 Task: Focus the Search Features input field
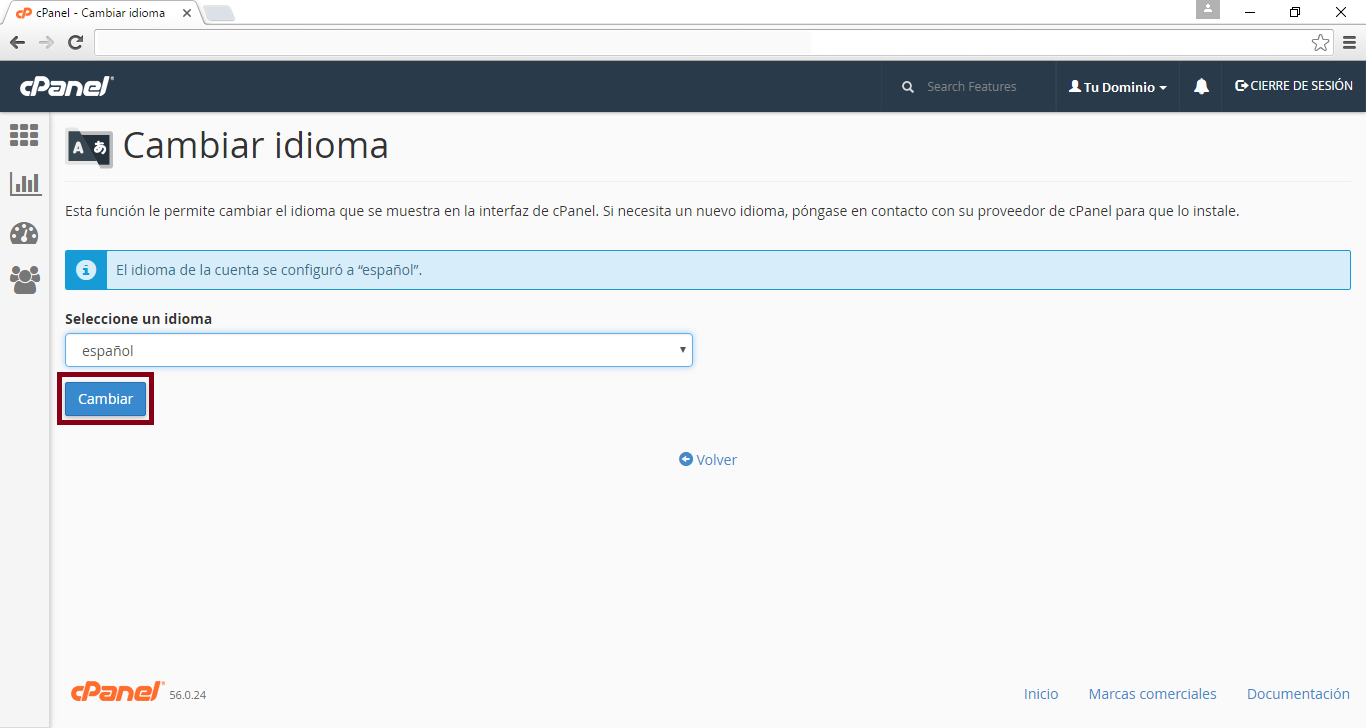980,87
